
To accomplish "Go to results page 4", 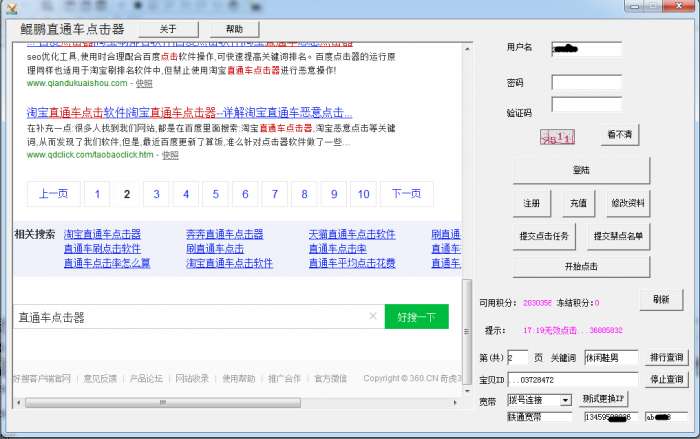I will [186, 194].
